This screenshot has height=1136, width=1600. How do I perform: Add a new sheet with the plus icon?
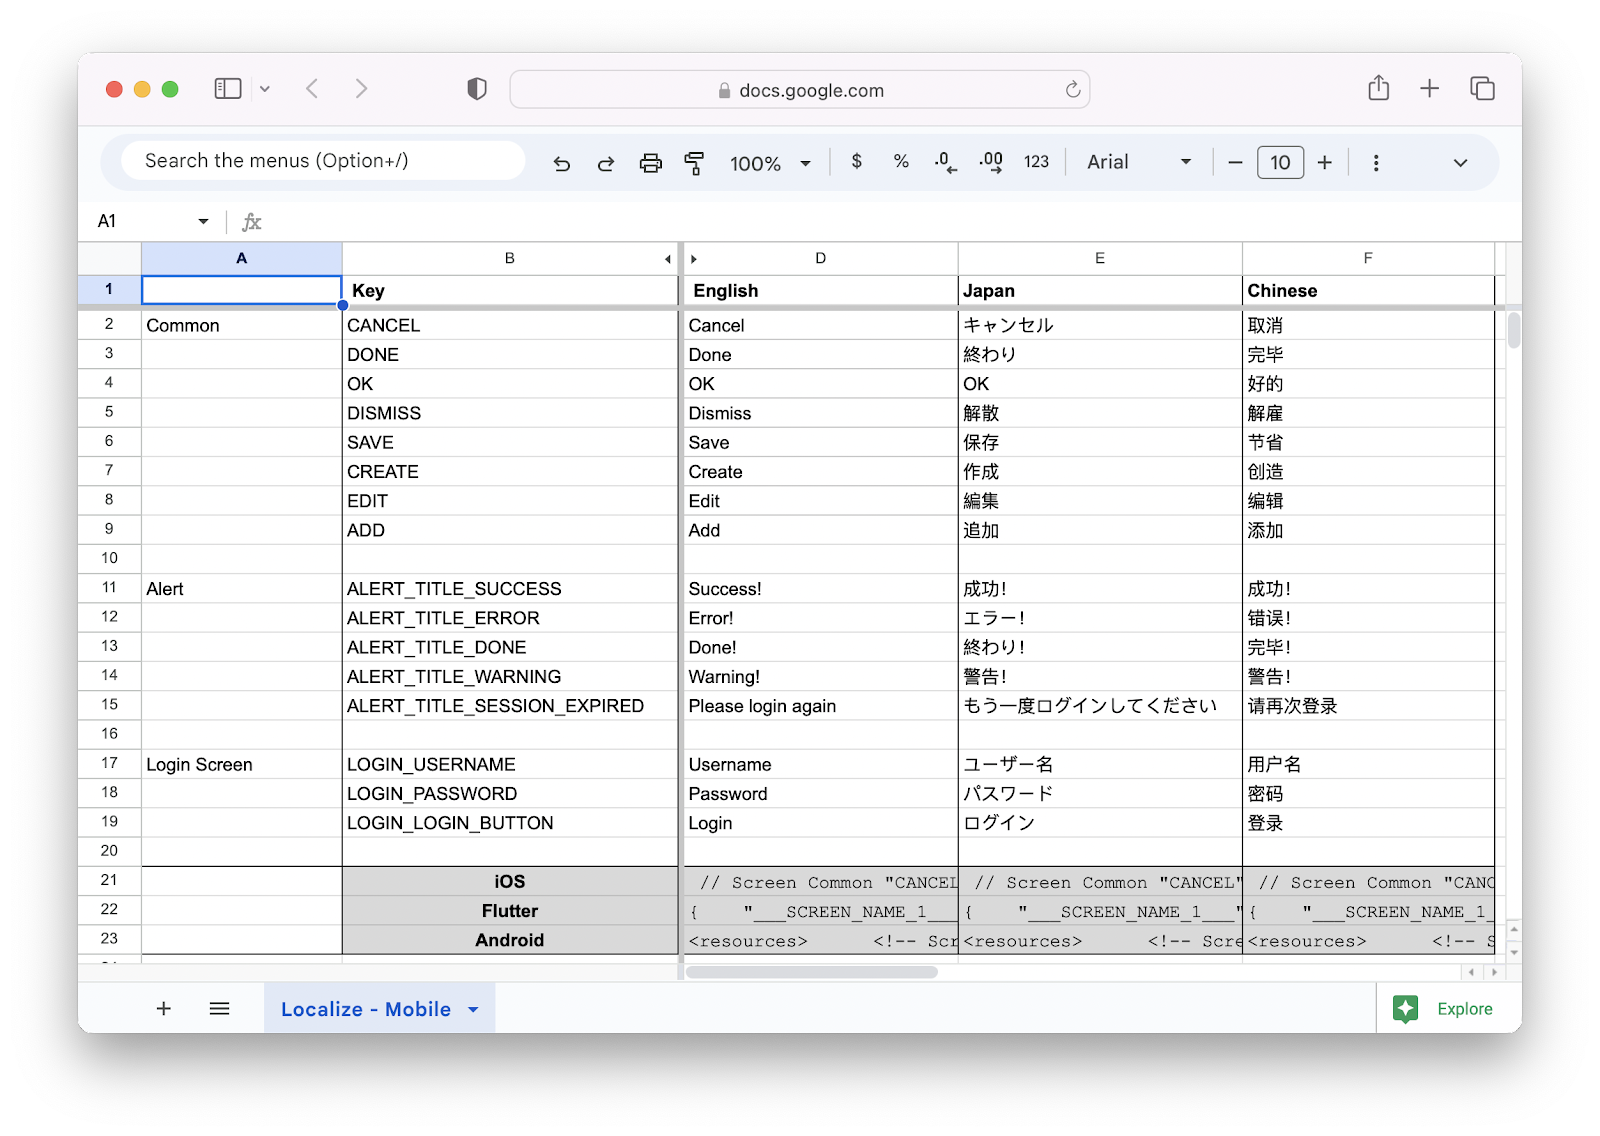pos(164,1008)
